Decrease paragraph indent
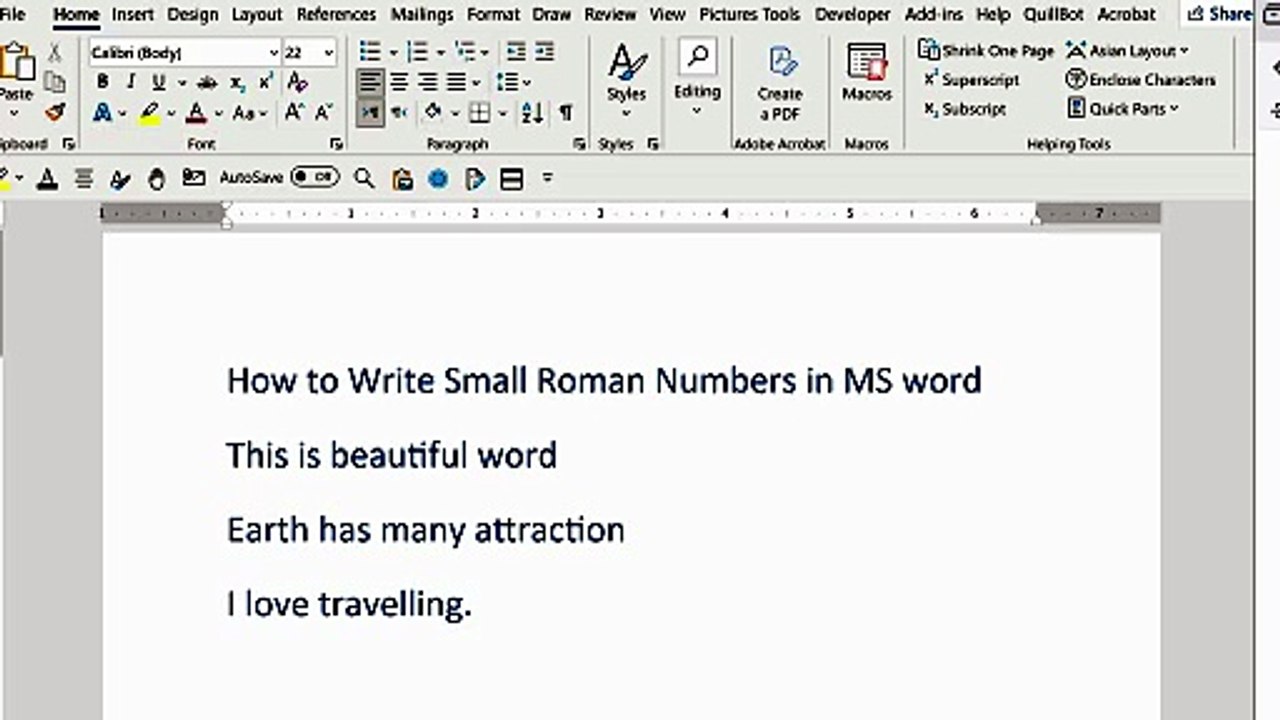The image size is (1280, 720). (516, 52)
